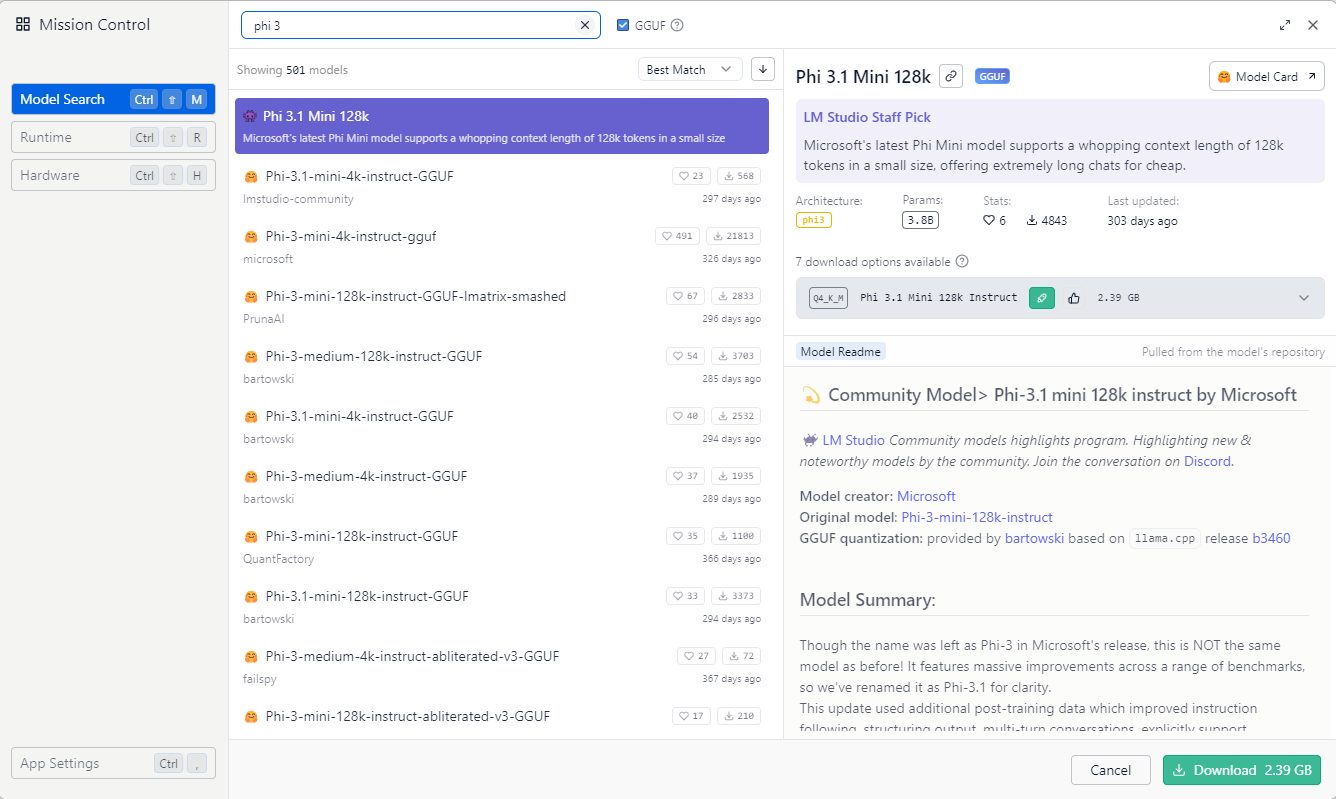1336x799 pixels.
Task: Clear the search field with X icon
Action: [585, 25]
